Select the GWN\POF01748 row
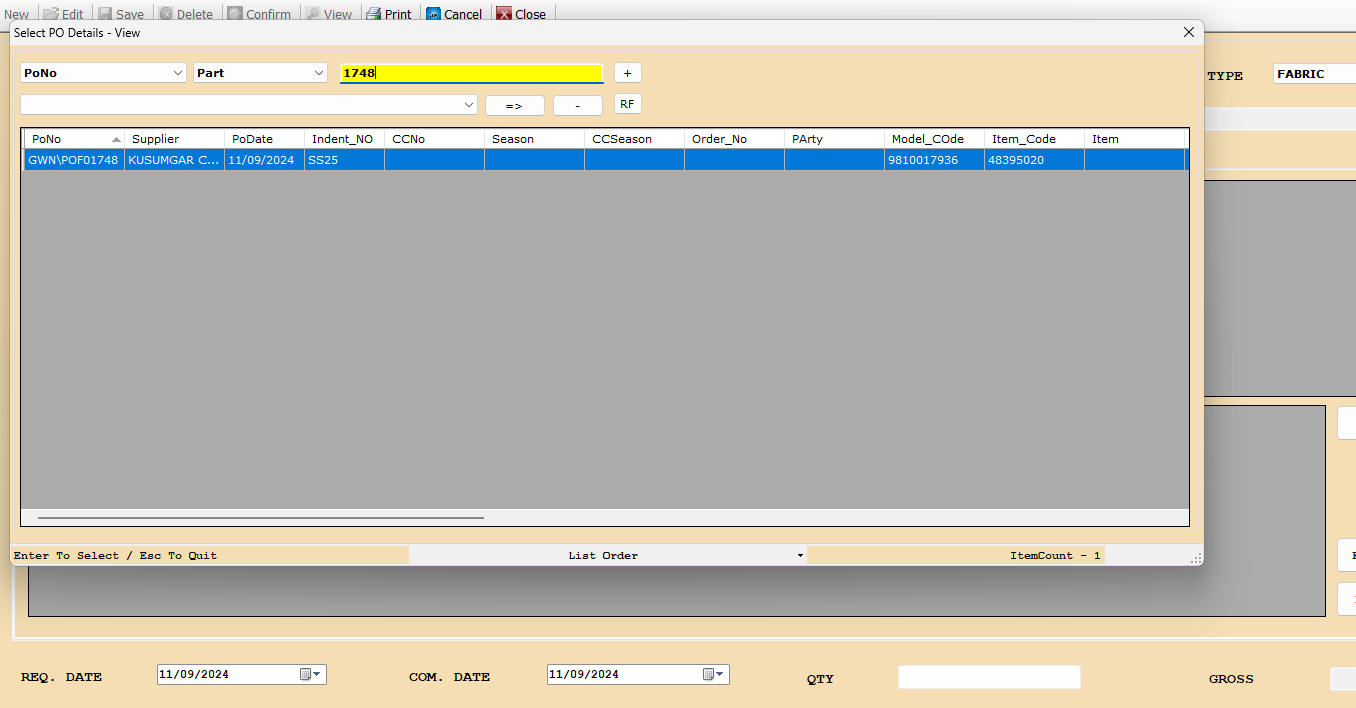 [74, 160]
